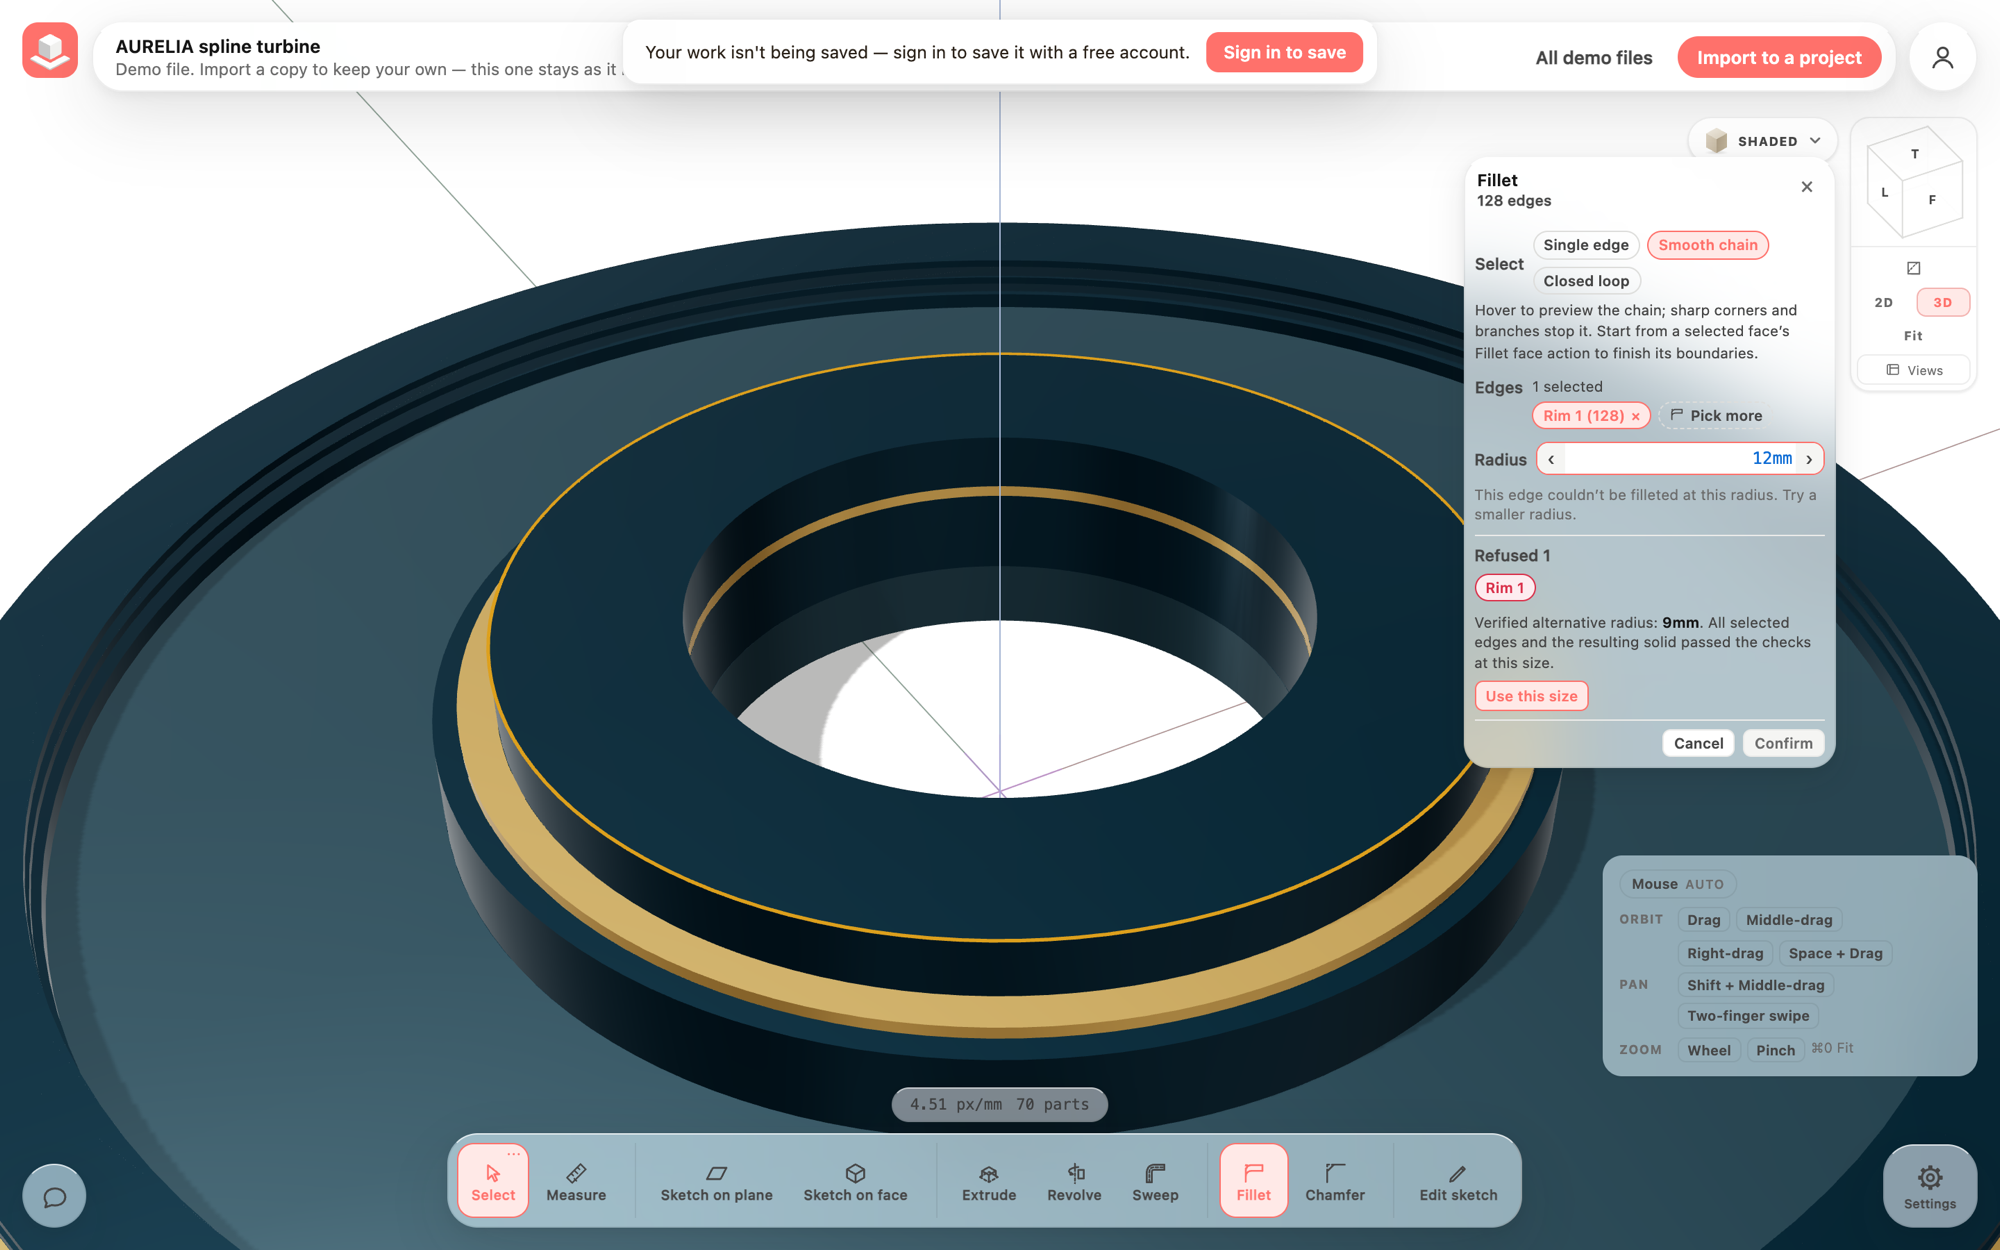The image size is (2000, 1250).
Task: Switch the viewport to 3D
Action: click(1942, 302)
